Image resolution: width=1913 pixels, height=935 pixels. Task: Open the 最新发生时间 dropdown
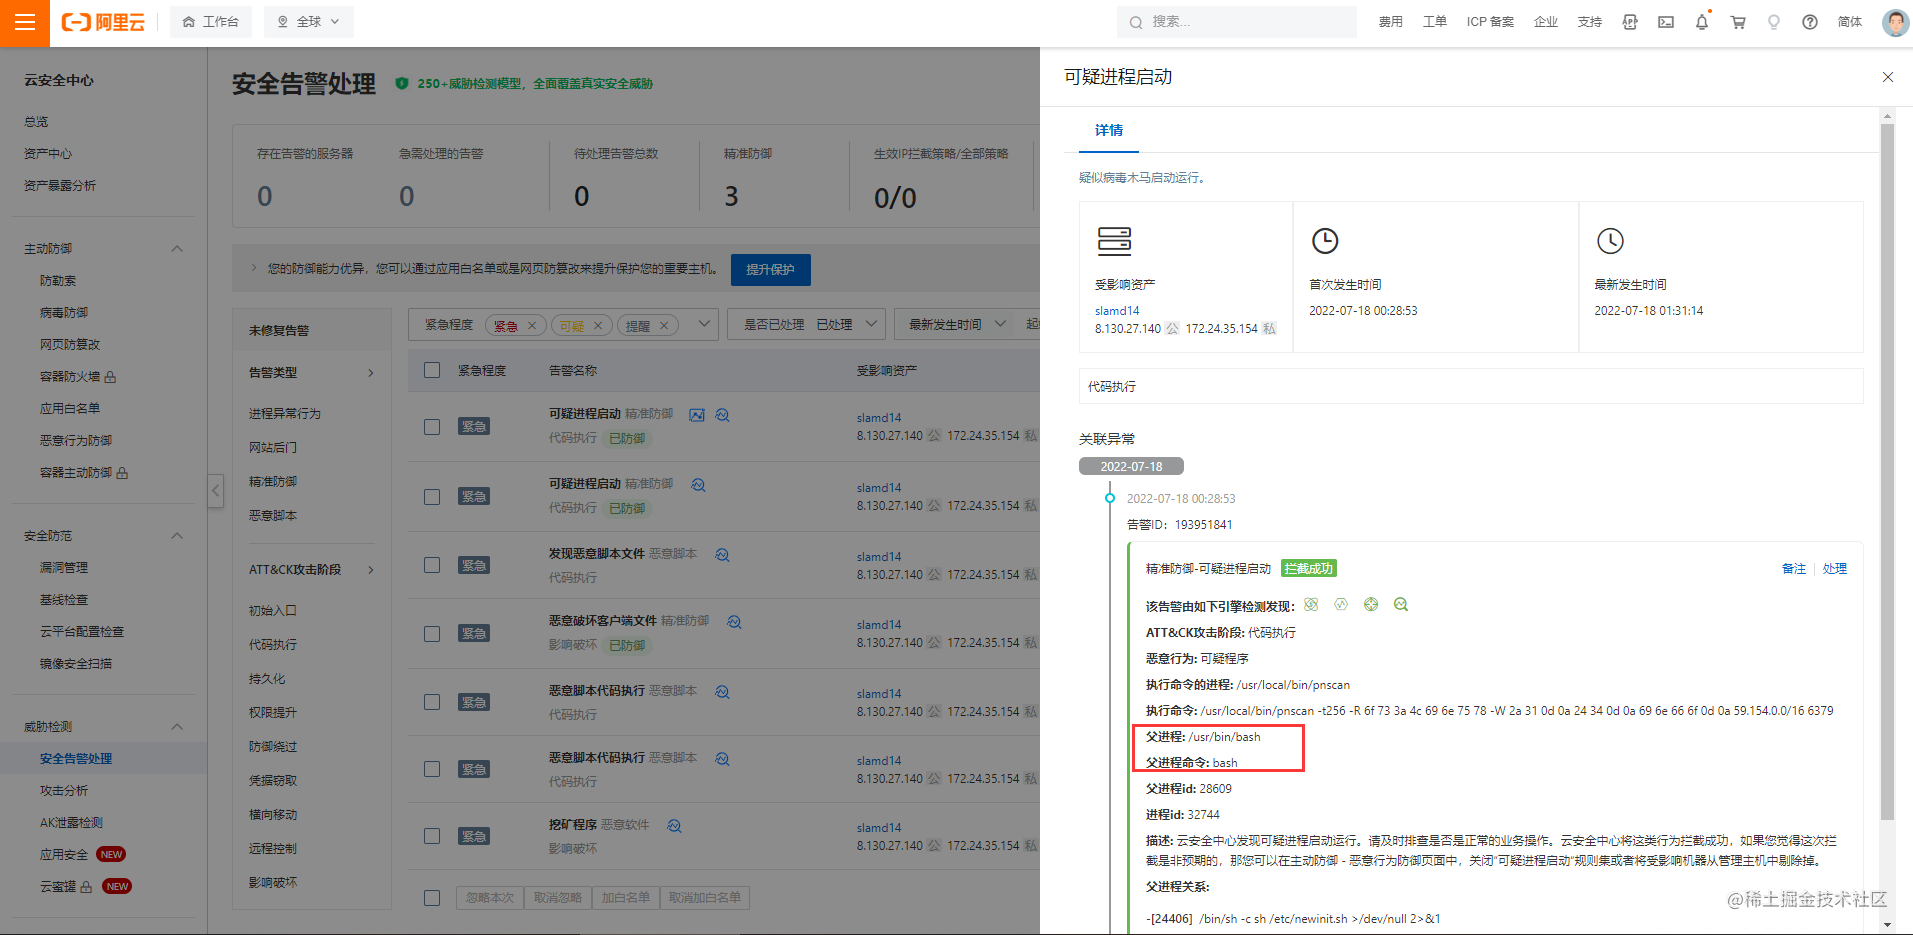point(955,324)
